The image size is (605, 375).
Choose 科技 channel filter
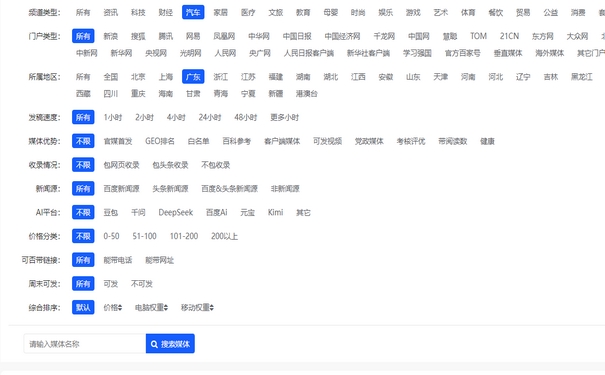point(138,12)
